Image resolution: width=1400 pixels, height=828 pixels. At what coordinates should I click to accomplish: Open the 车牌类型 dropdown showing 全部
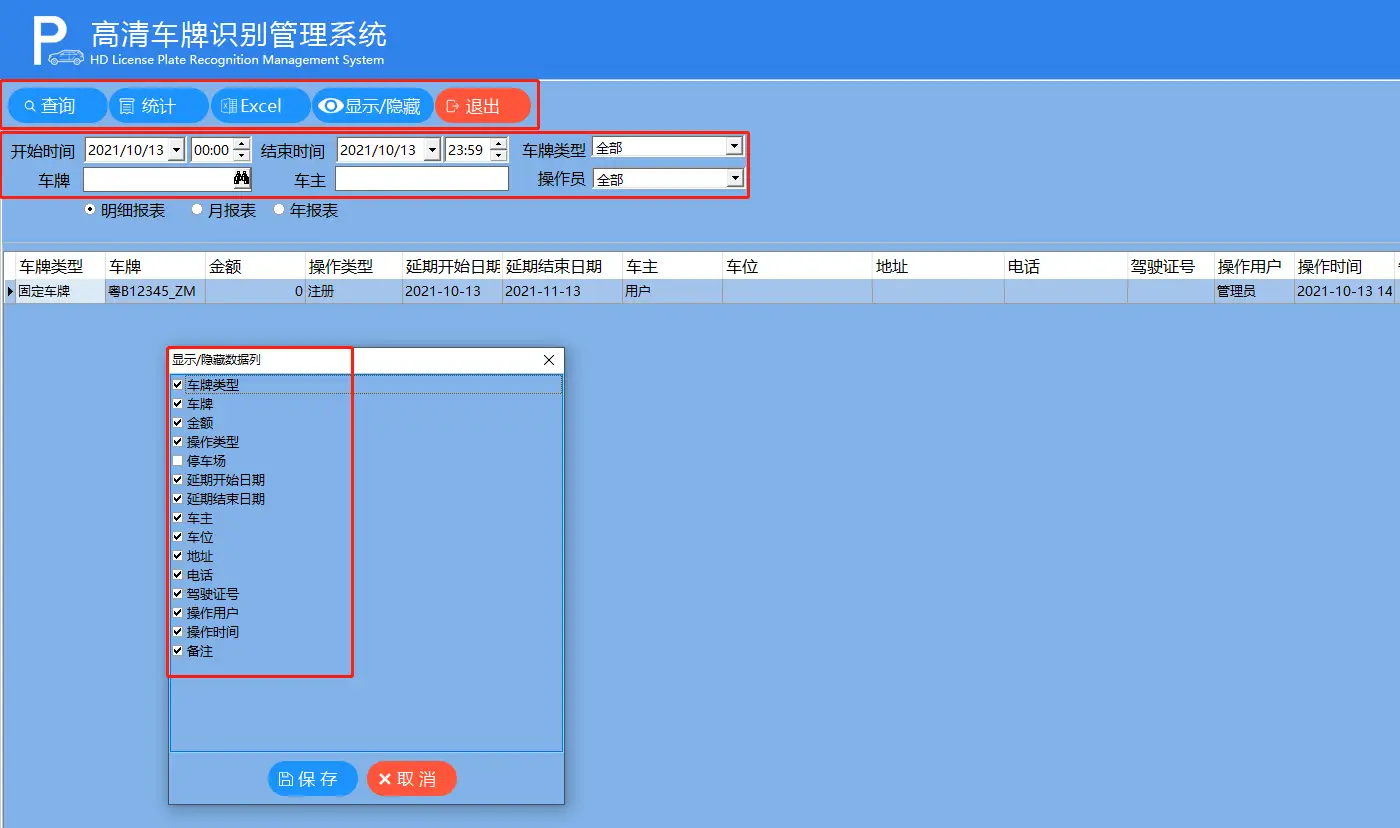coord(733,146)
